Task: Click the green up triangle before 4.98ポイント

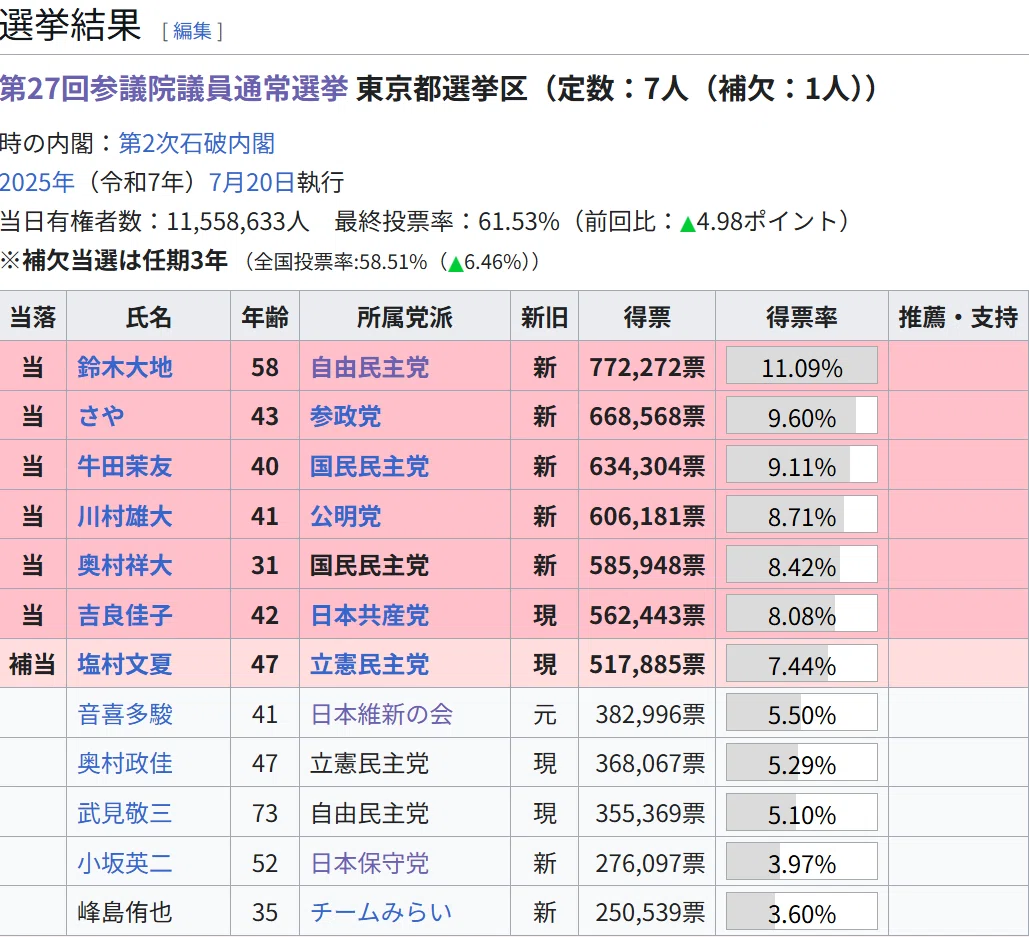Action: pos(688,224)
